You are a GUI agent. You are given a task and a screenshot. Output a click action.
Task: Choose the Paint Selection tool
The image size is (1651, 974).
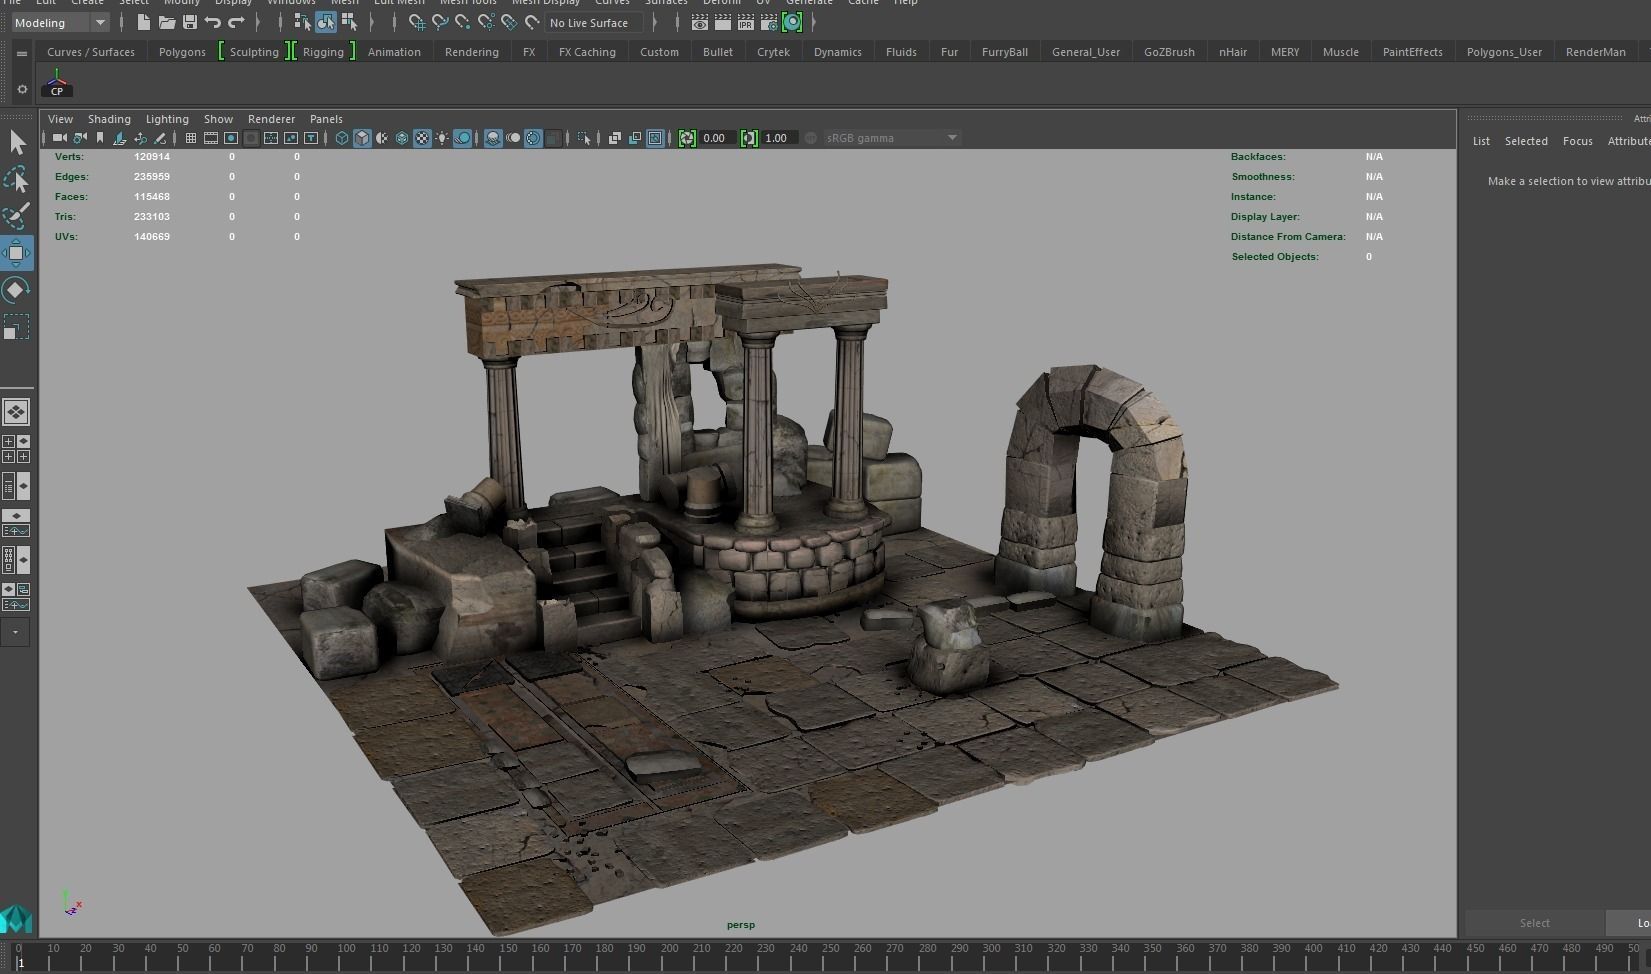(17, 216)
